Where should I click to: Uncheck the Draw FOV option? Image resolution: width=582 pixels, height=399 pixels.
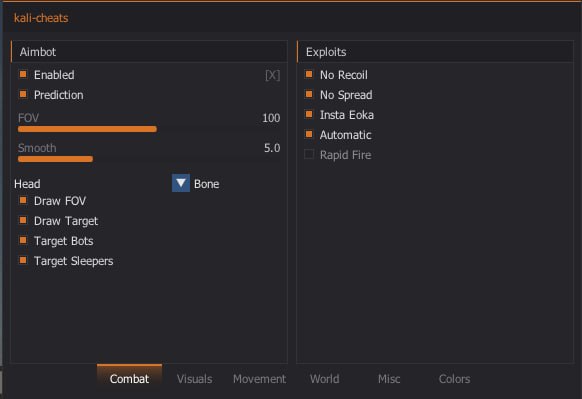coord(23,201)
